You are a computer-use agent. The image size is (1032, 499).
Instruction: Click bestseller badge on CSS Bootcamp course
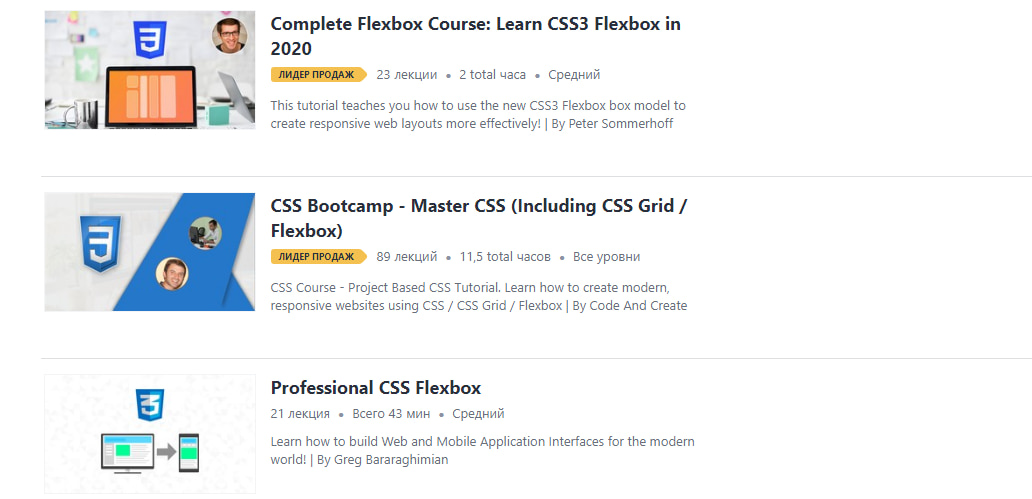point(319,257)
